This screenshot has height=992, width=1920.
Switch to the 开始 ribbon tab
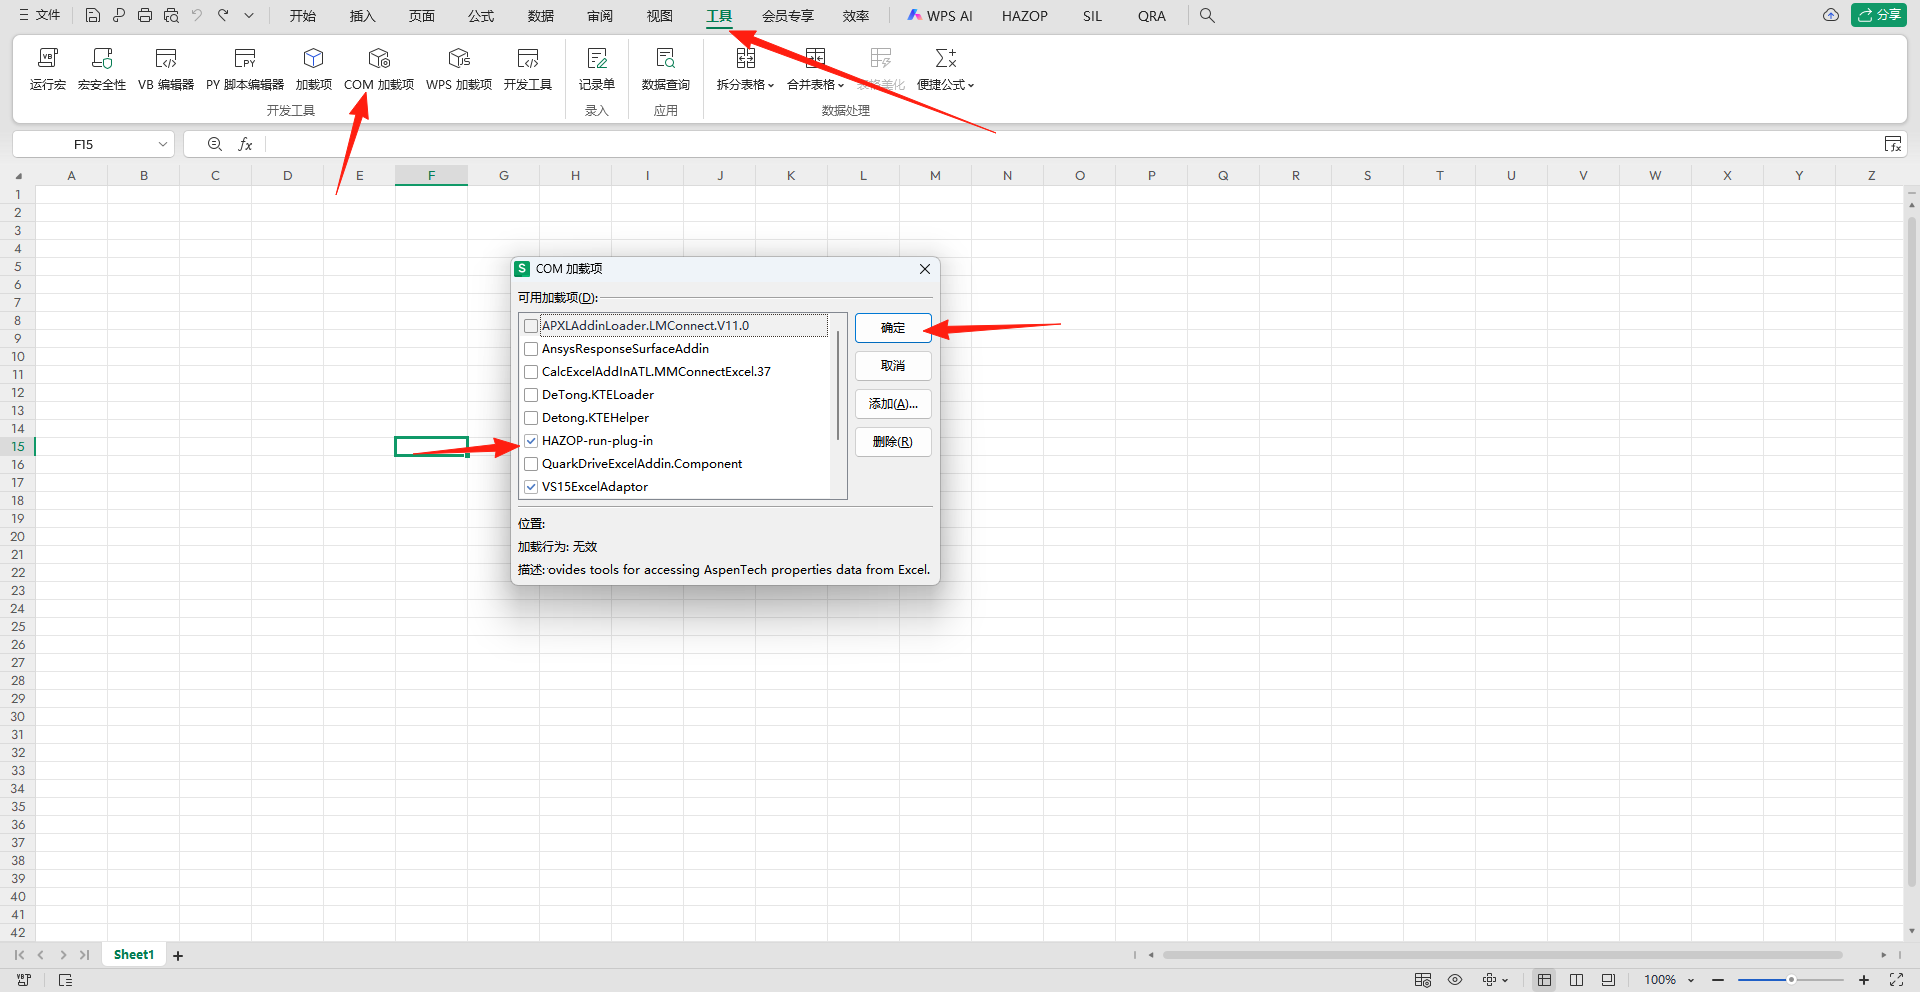point(303,16)
